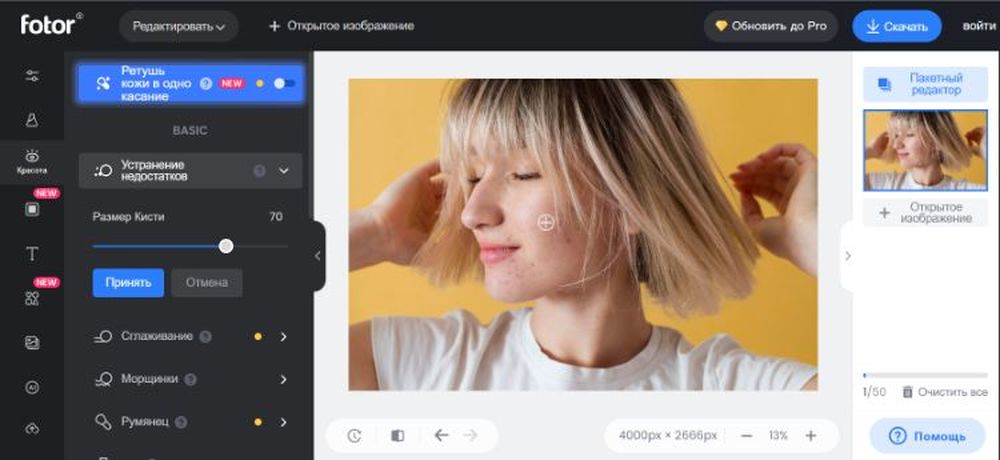Click the Fotor logo
The height and width of the screenshot is (460, 1000).
point(51,24)
